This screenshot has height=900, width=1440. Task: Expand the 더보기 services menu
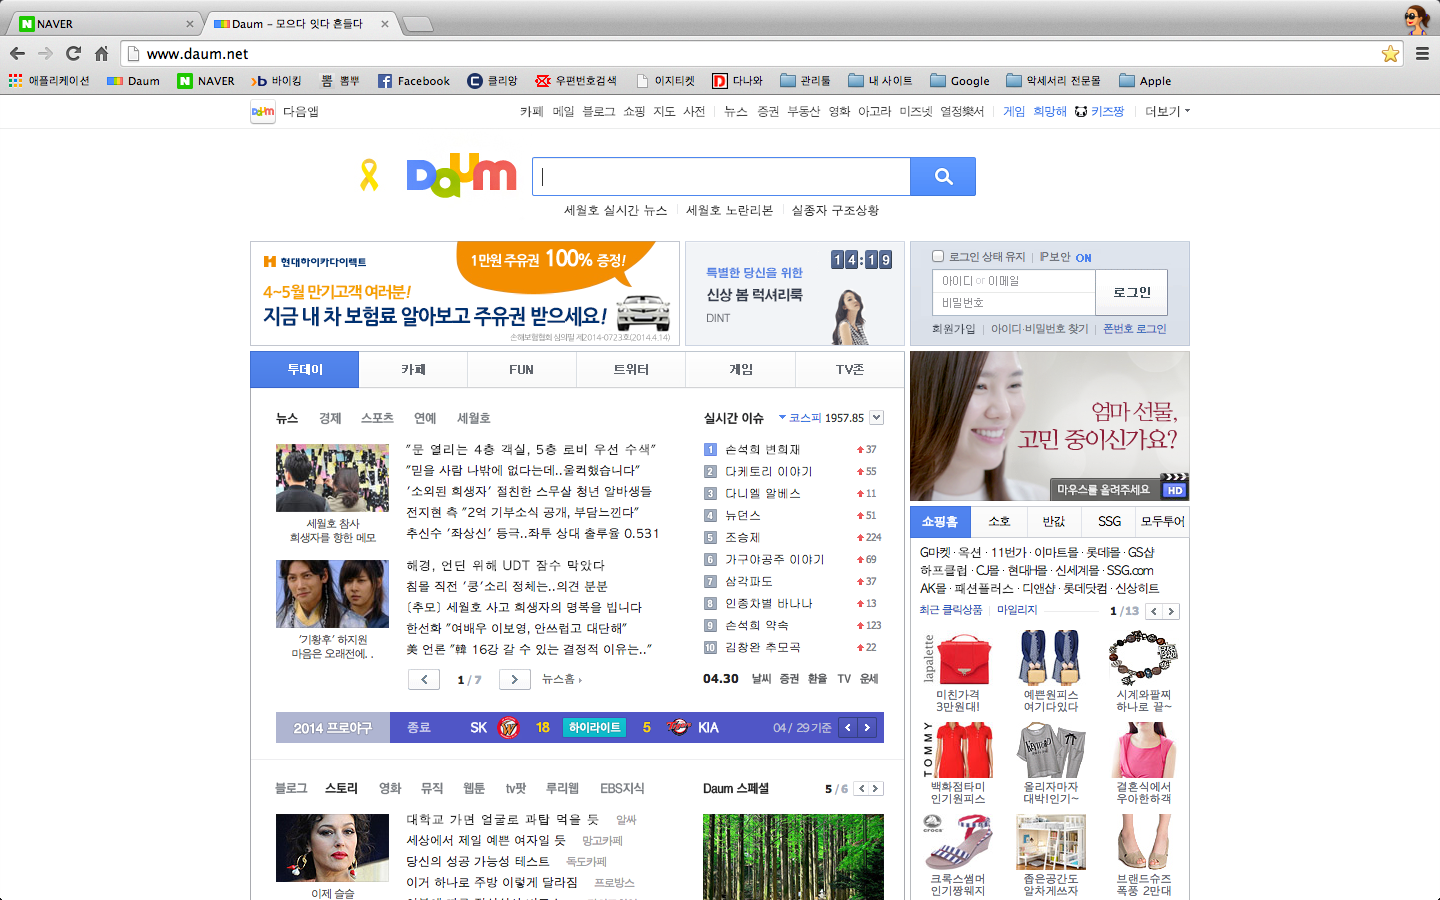click(x=1167, y=111)
